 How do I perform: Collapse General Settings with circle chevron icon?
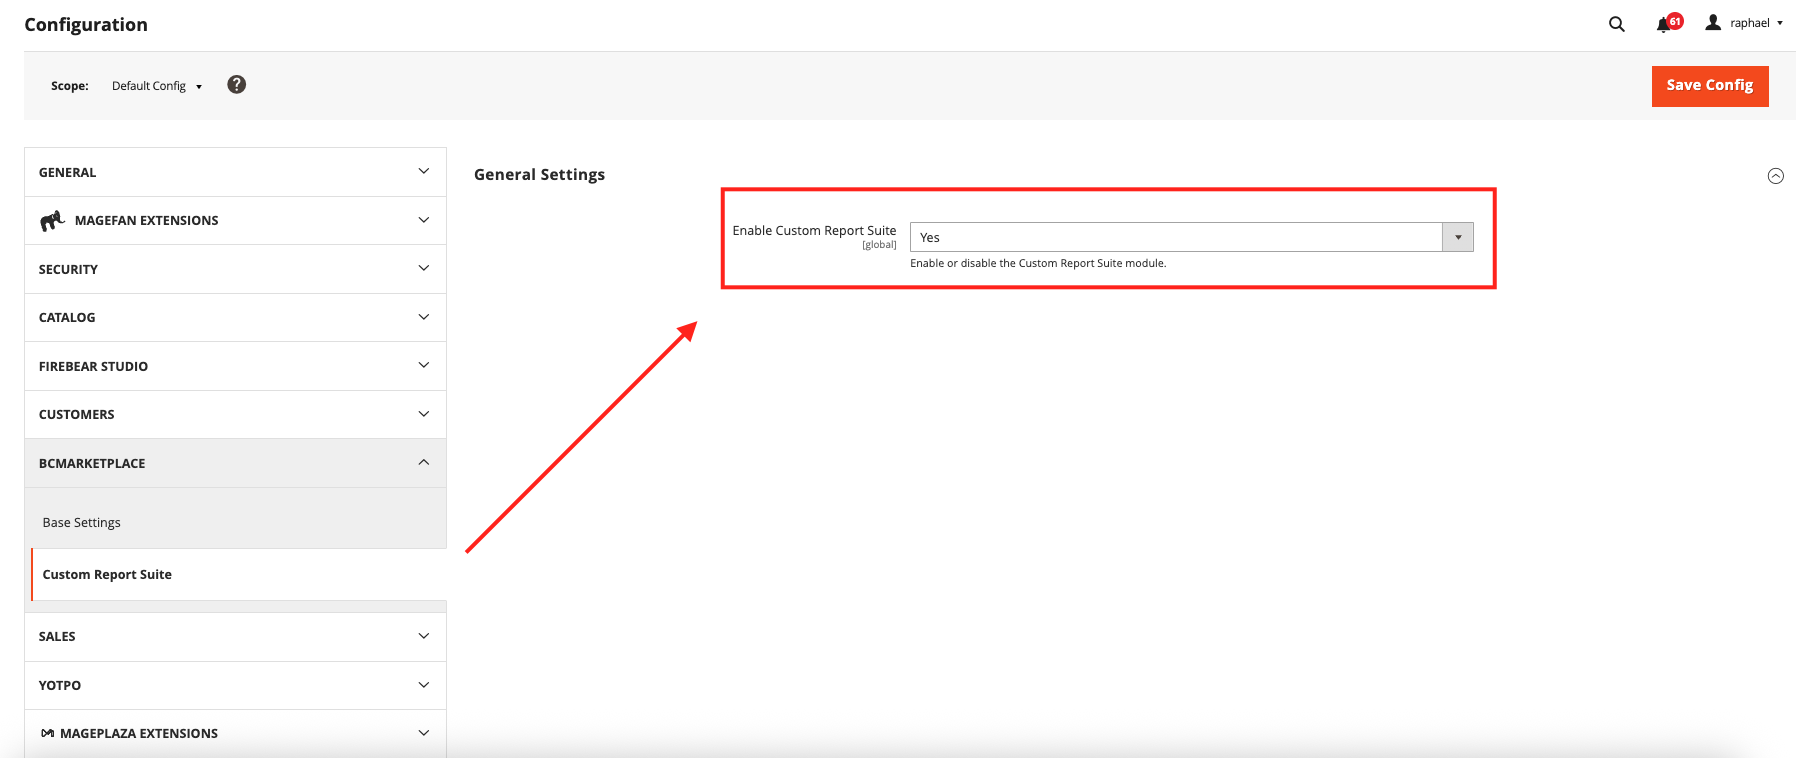coord(1775,176)
